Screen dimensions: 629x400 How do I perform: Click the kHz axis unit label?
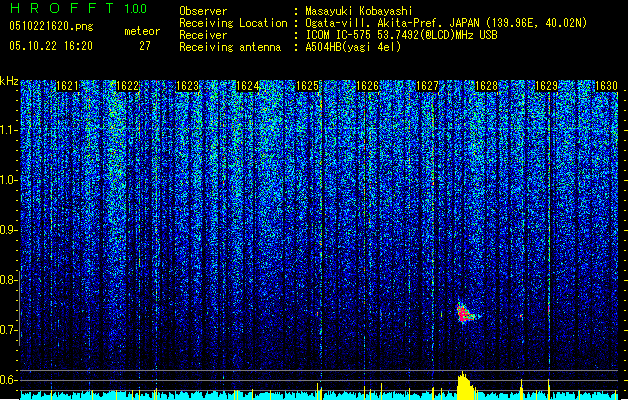point(9,81)
